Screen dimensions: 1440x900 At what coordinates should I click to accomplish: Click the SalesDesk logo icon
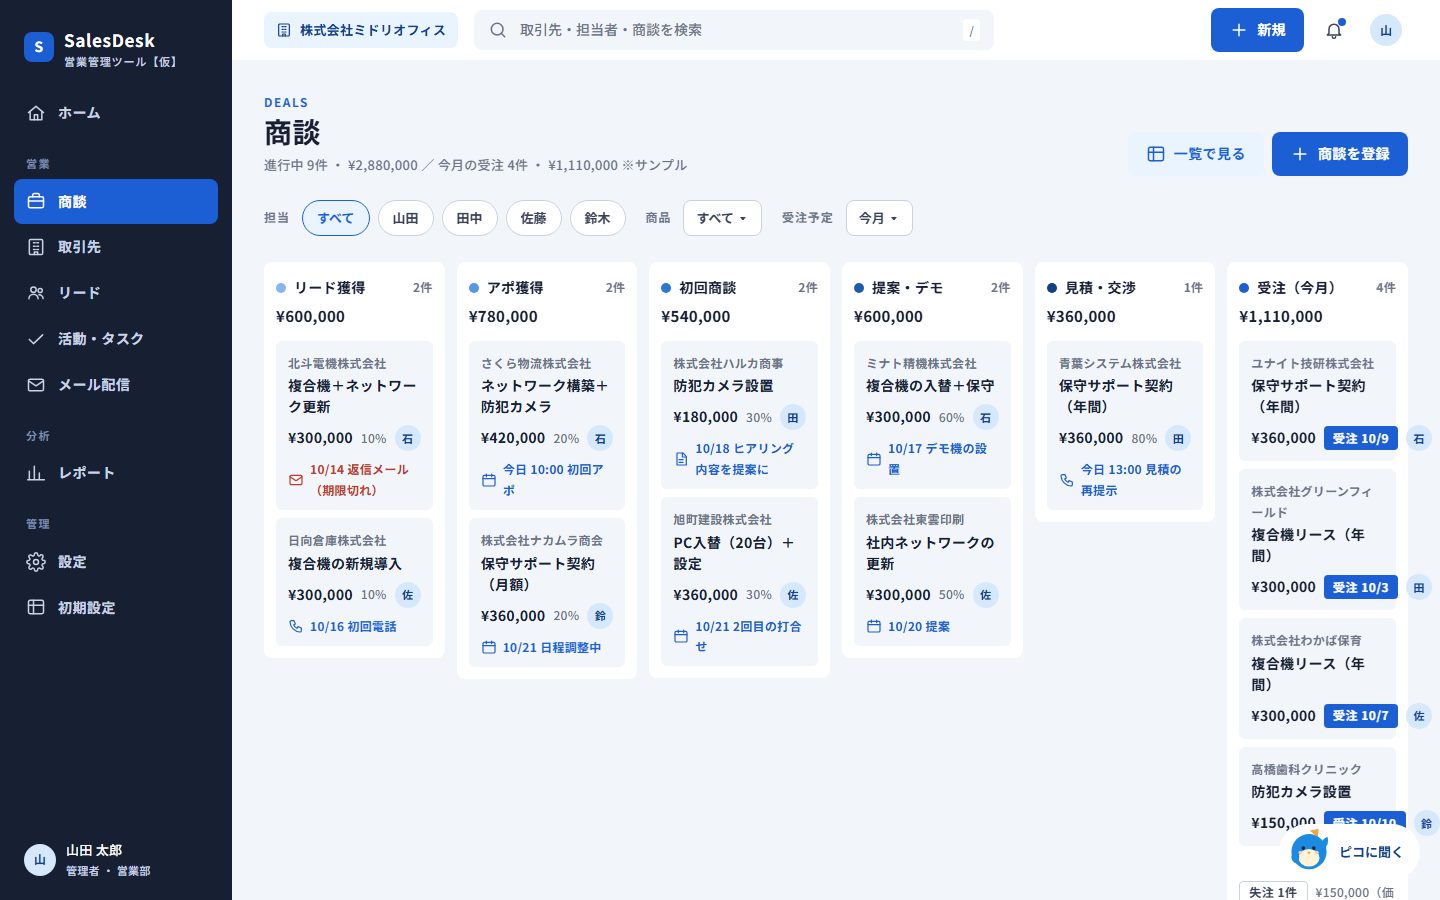pyautogui.click(x=39, y=47)
